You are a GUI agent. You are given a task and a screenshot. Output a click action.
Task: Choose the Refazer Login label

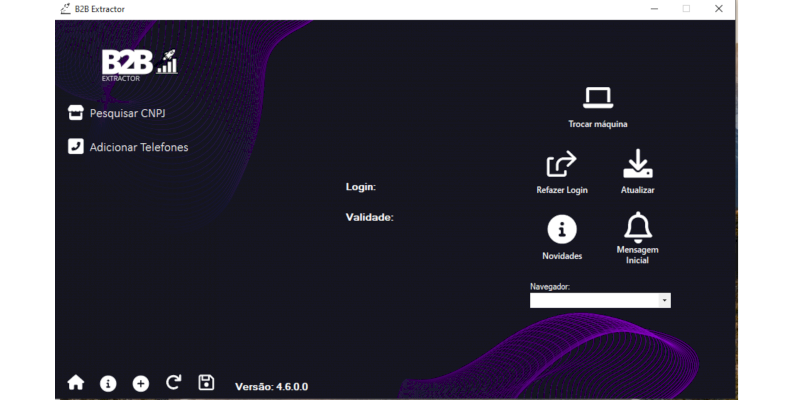562,190
